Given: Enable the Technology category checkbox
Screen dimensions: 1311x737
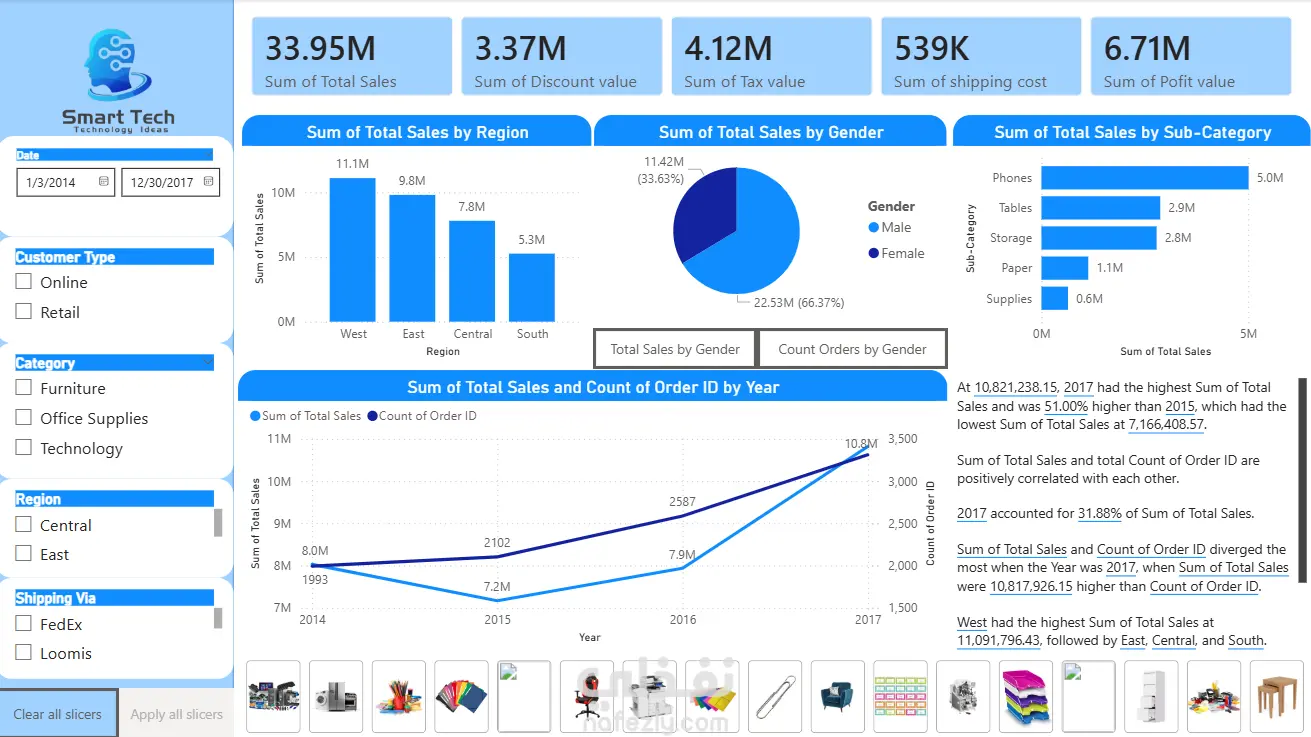Looking at the screenshot, I should (24, 448).
